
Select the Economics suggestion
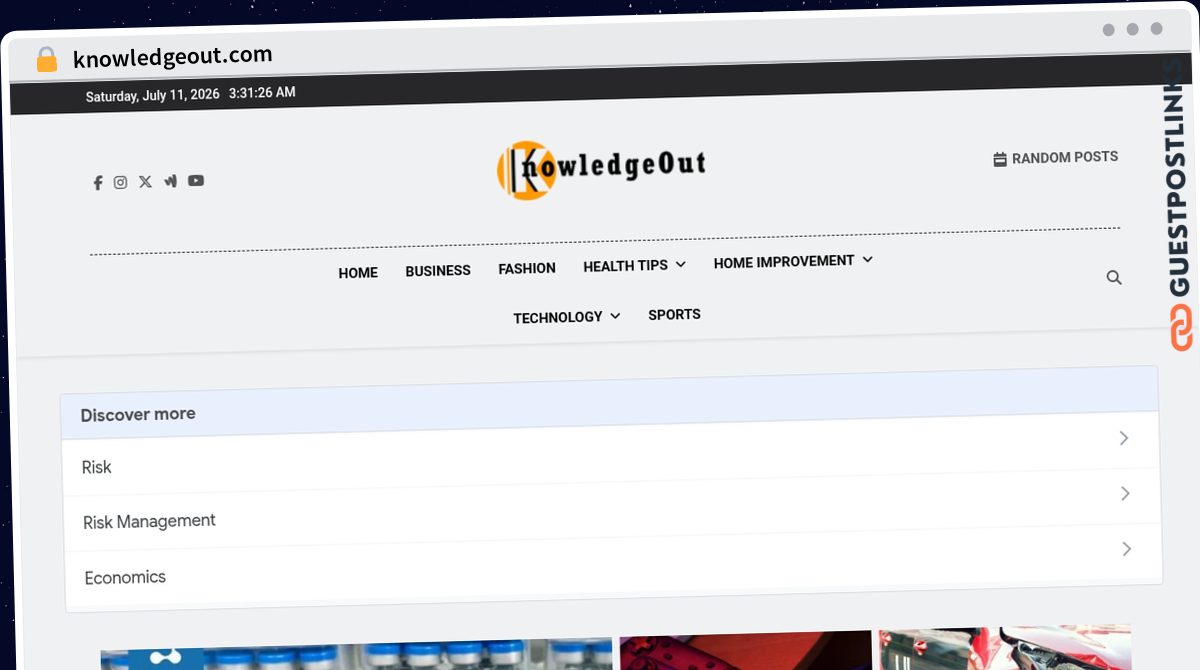(x=613, y=564)
